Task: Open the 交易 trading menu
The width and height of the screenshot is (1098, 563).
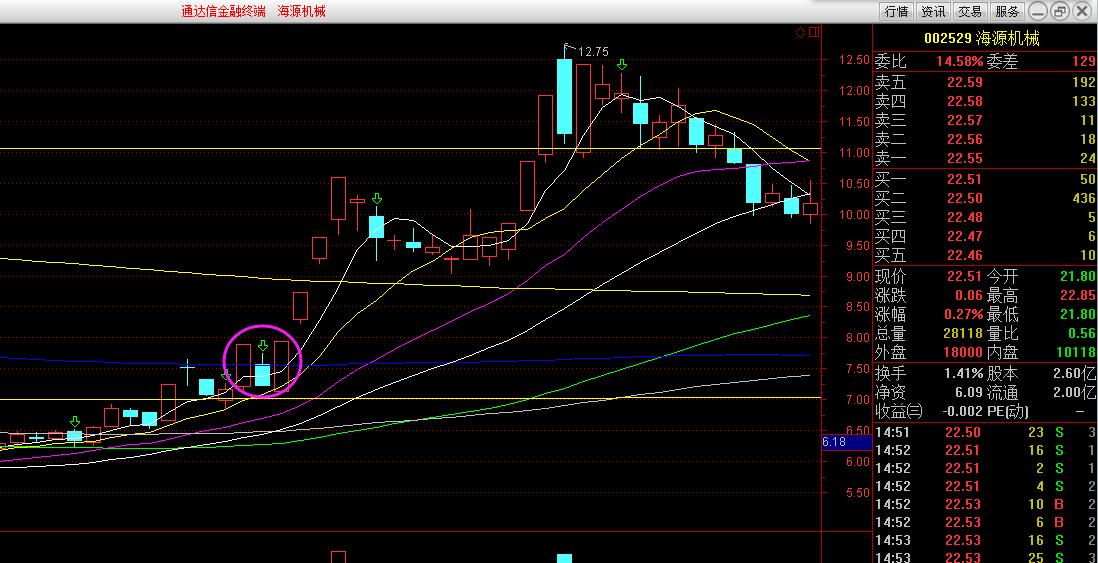Action: click(970, 11)
